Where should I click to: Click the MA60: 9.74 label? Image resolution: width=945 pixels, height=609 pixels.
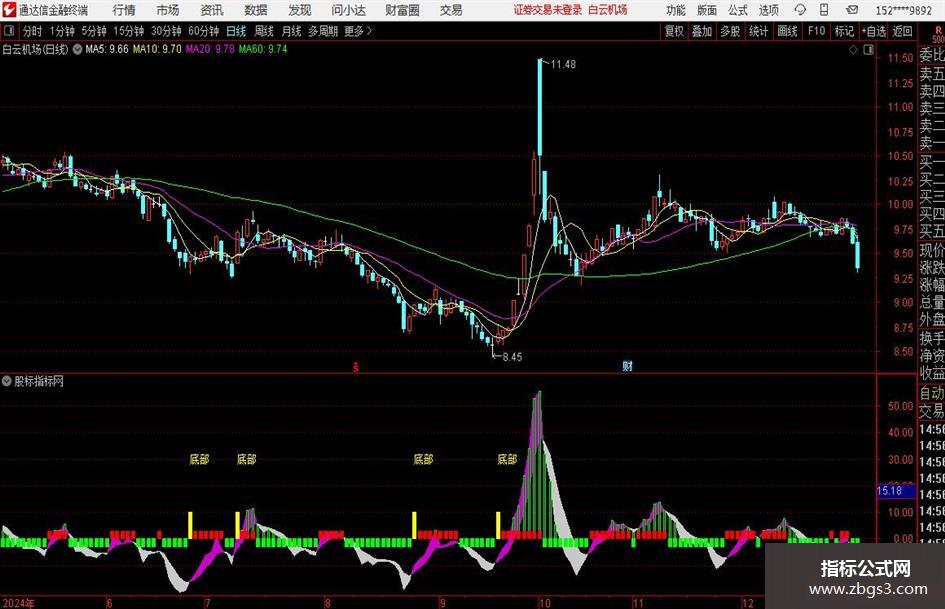point(263,49)
